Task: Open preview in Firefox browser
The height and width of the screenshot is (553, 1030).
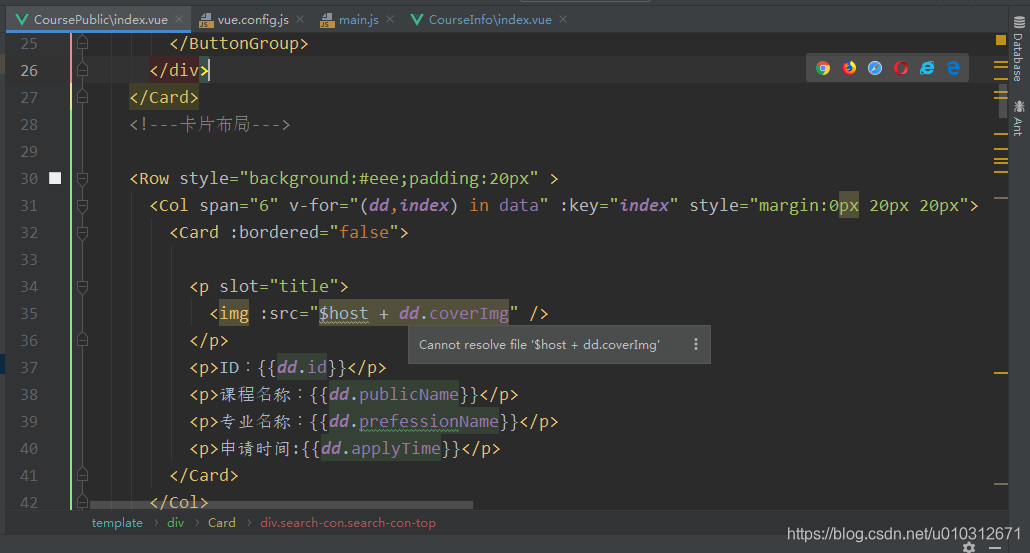Action: pyautogui.click(x=849, y=68)
